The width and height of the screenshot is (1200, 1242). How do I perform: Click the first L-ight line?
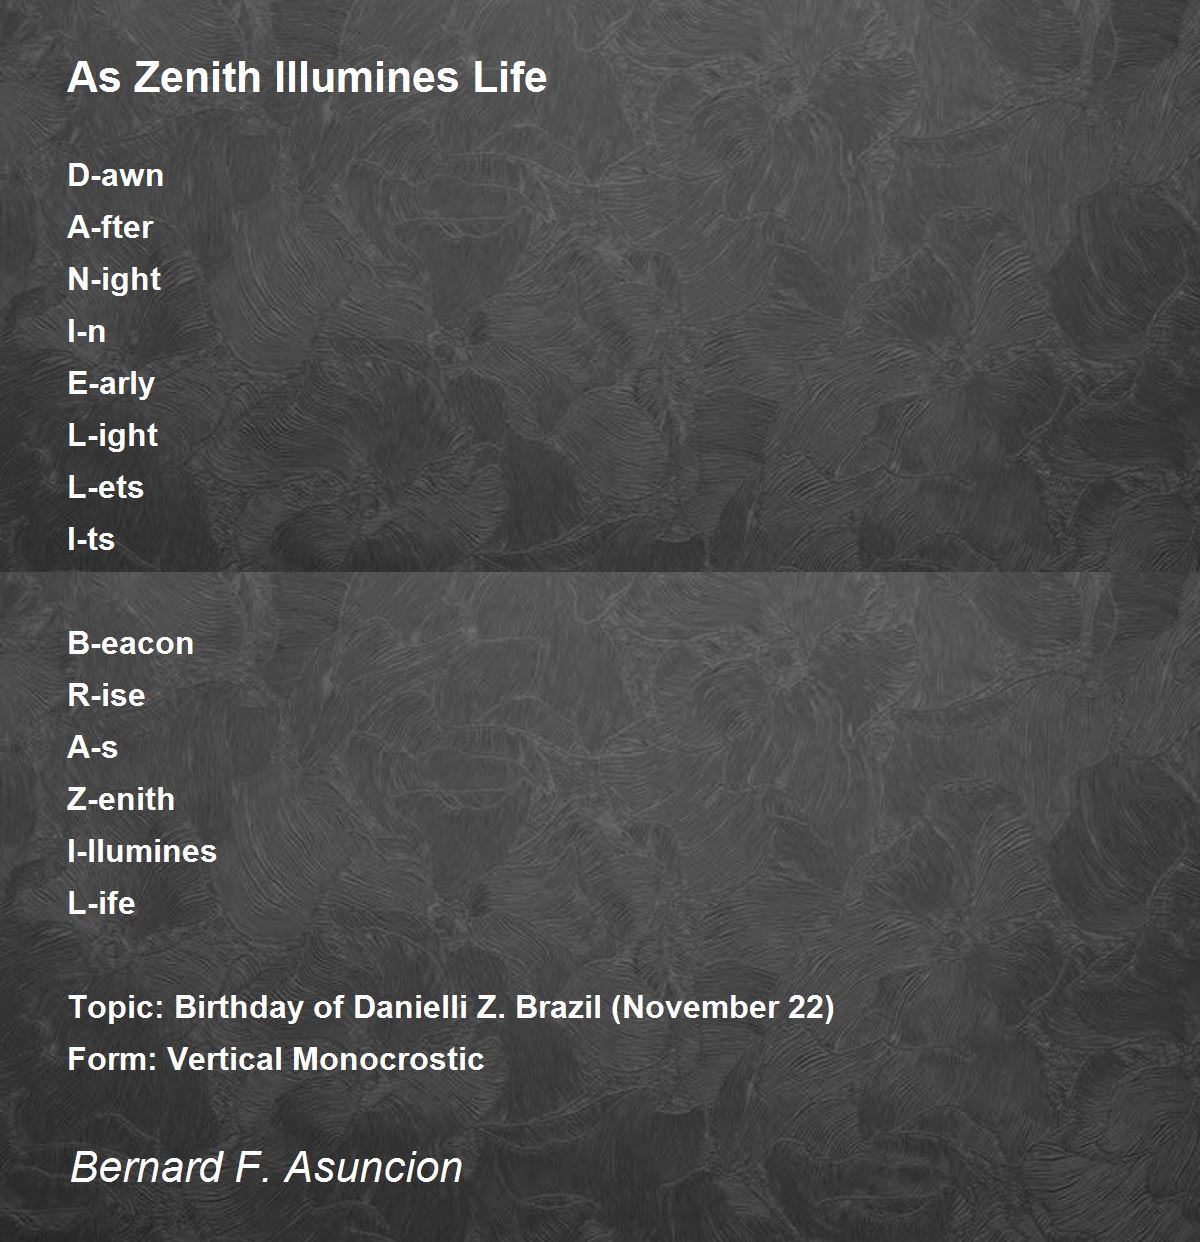coord(112,436)
